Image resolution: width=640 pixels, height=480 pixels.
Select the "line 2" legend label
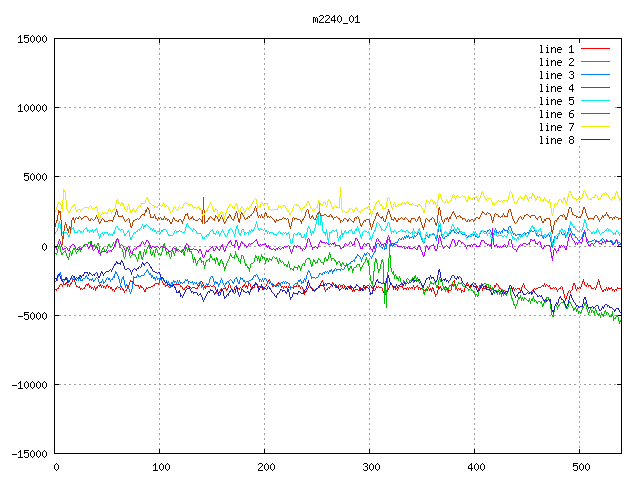pos(557,62)
